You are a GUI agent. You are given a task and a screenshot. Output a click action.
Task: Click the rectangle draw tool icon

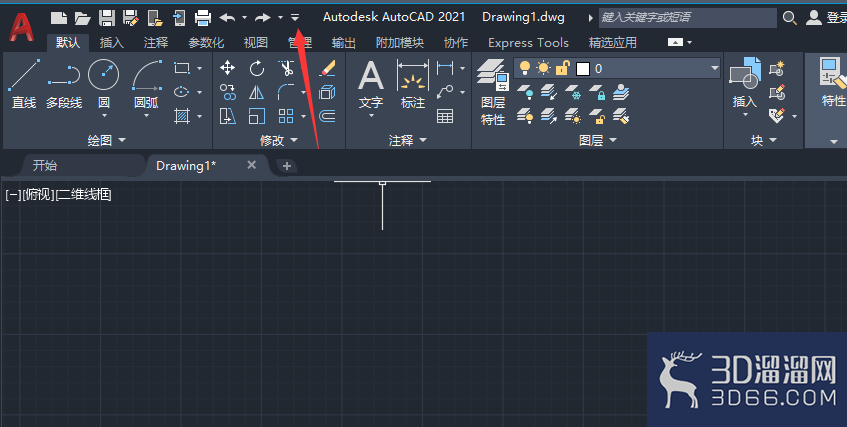click(x=182, y=68)
